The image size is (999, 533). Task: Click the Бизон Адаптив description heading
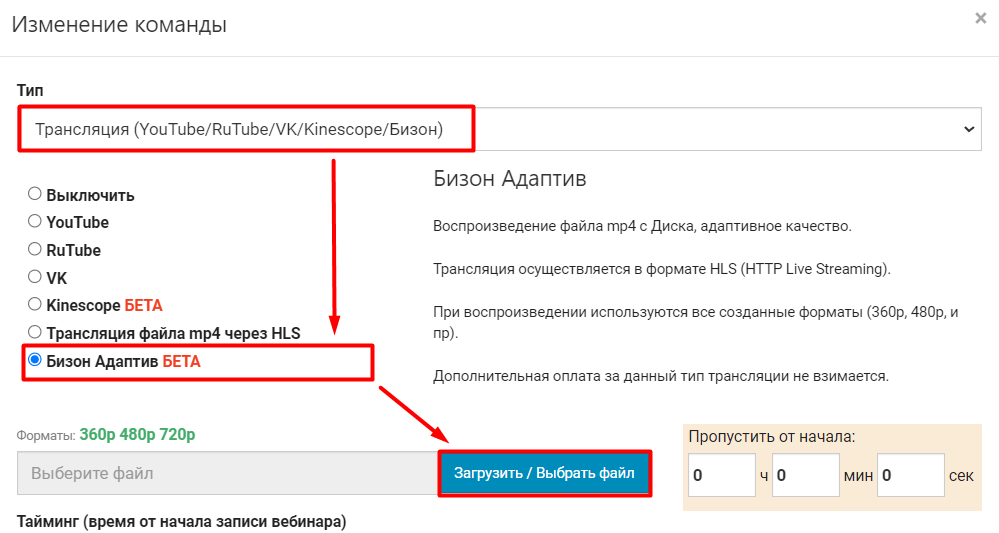[509, 179]
